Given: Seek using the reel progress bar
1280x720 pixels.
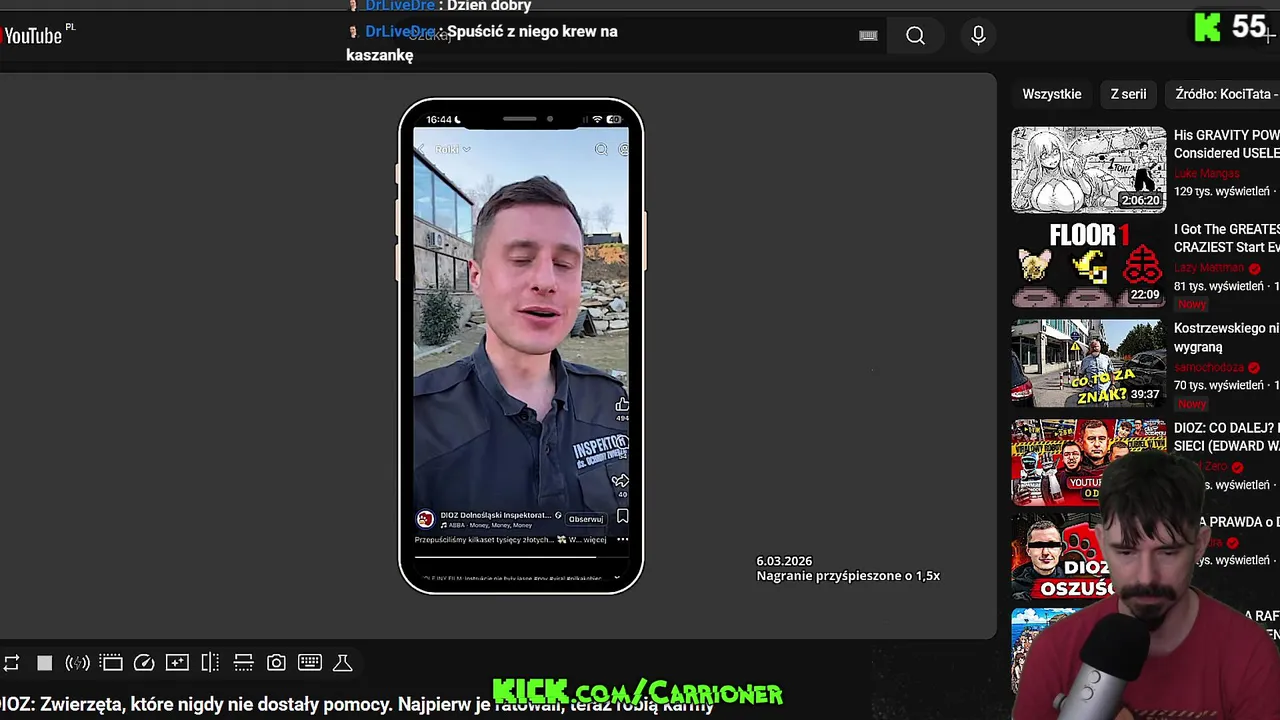Looking at the screenshot, I should coord(521,556).
